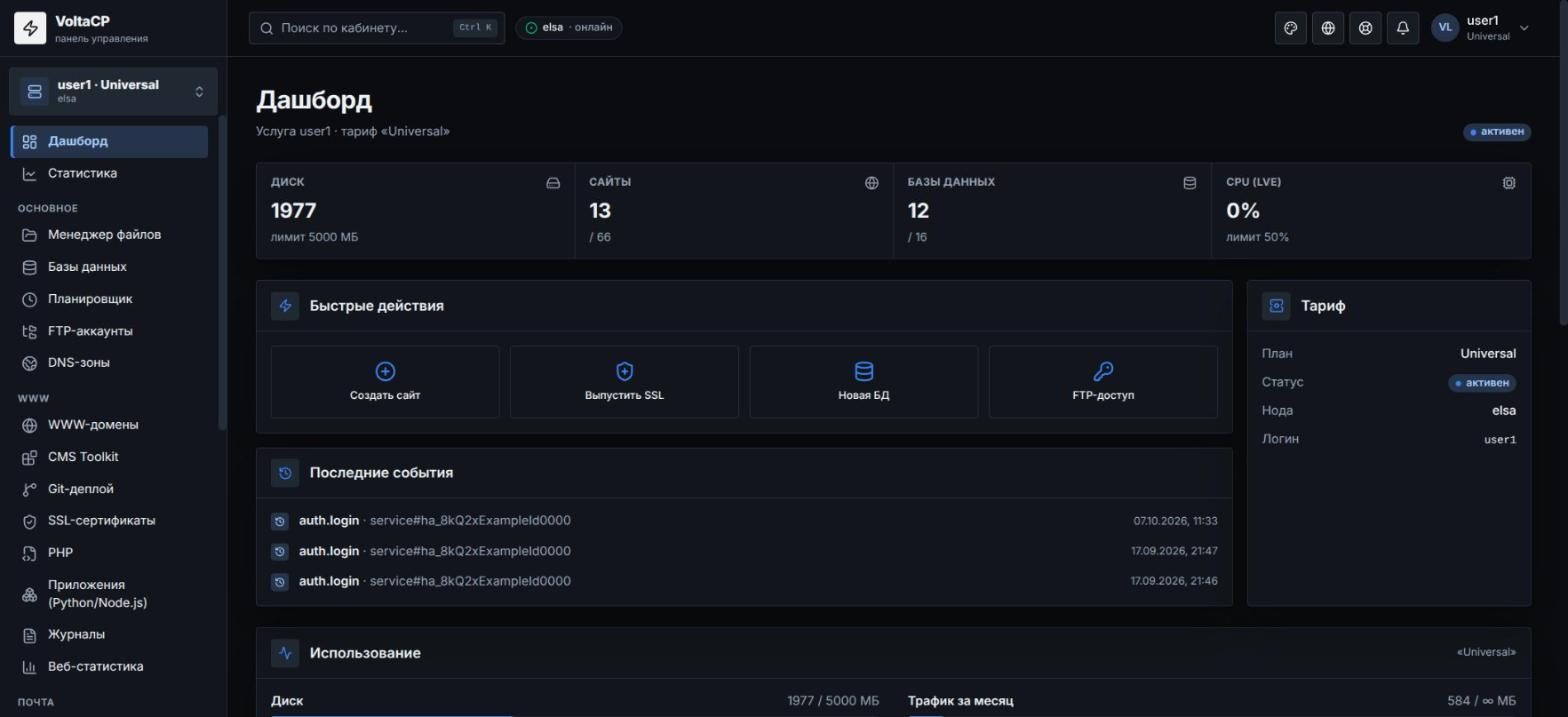Click the lightning icon beside Быстрые действия

point(285,306)
